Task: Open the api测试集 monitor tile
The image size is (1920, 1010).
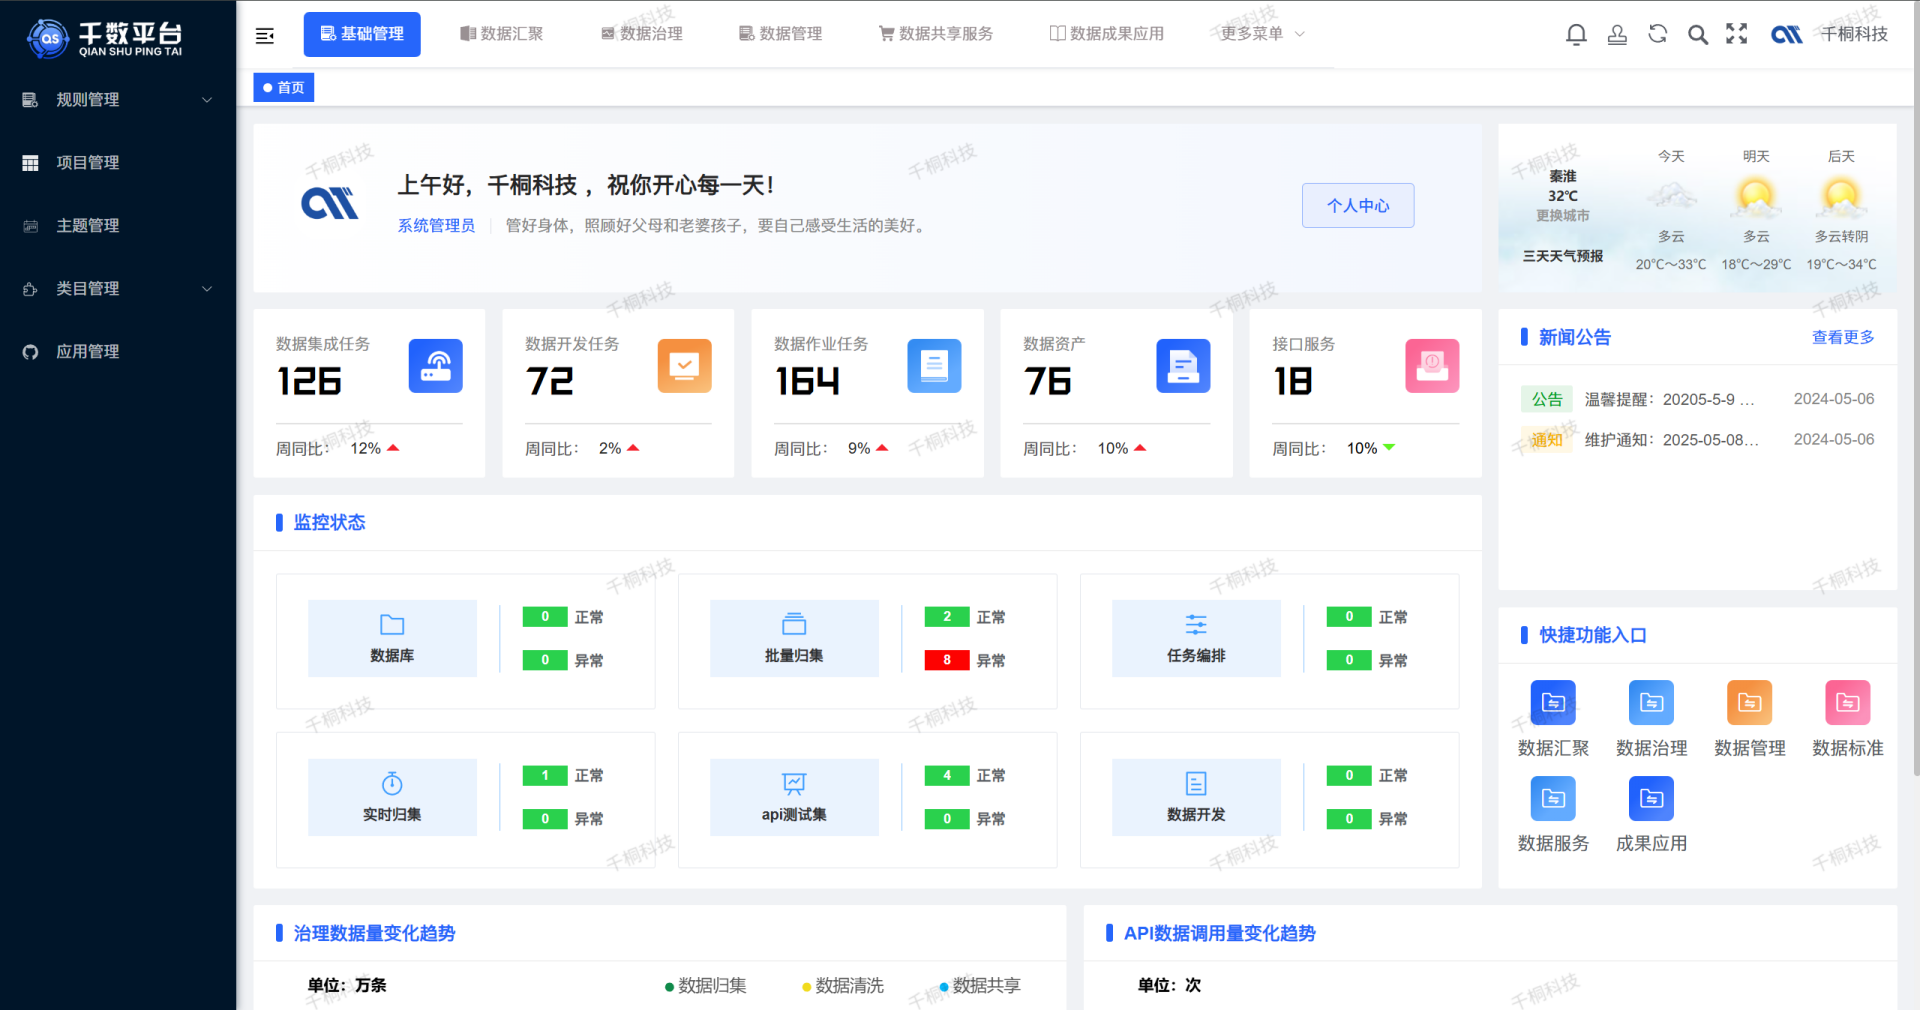Action: 794,797
